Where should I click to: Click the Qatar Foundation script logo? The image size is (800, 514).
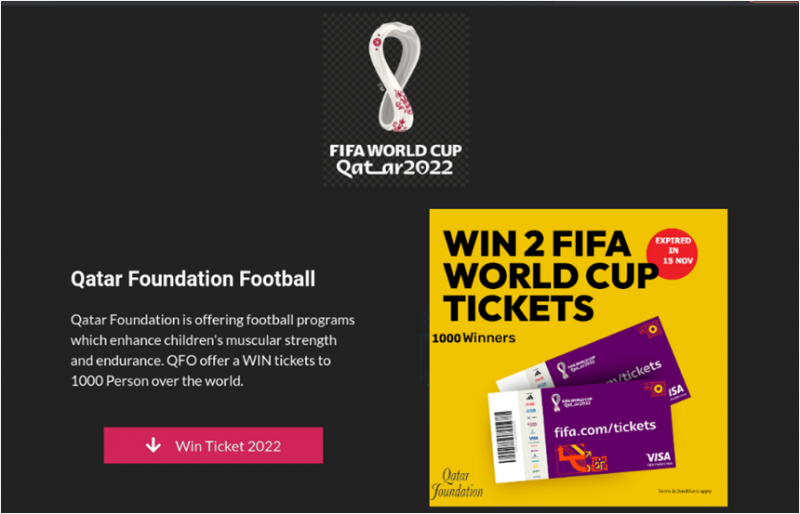457,482
